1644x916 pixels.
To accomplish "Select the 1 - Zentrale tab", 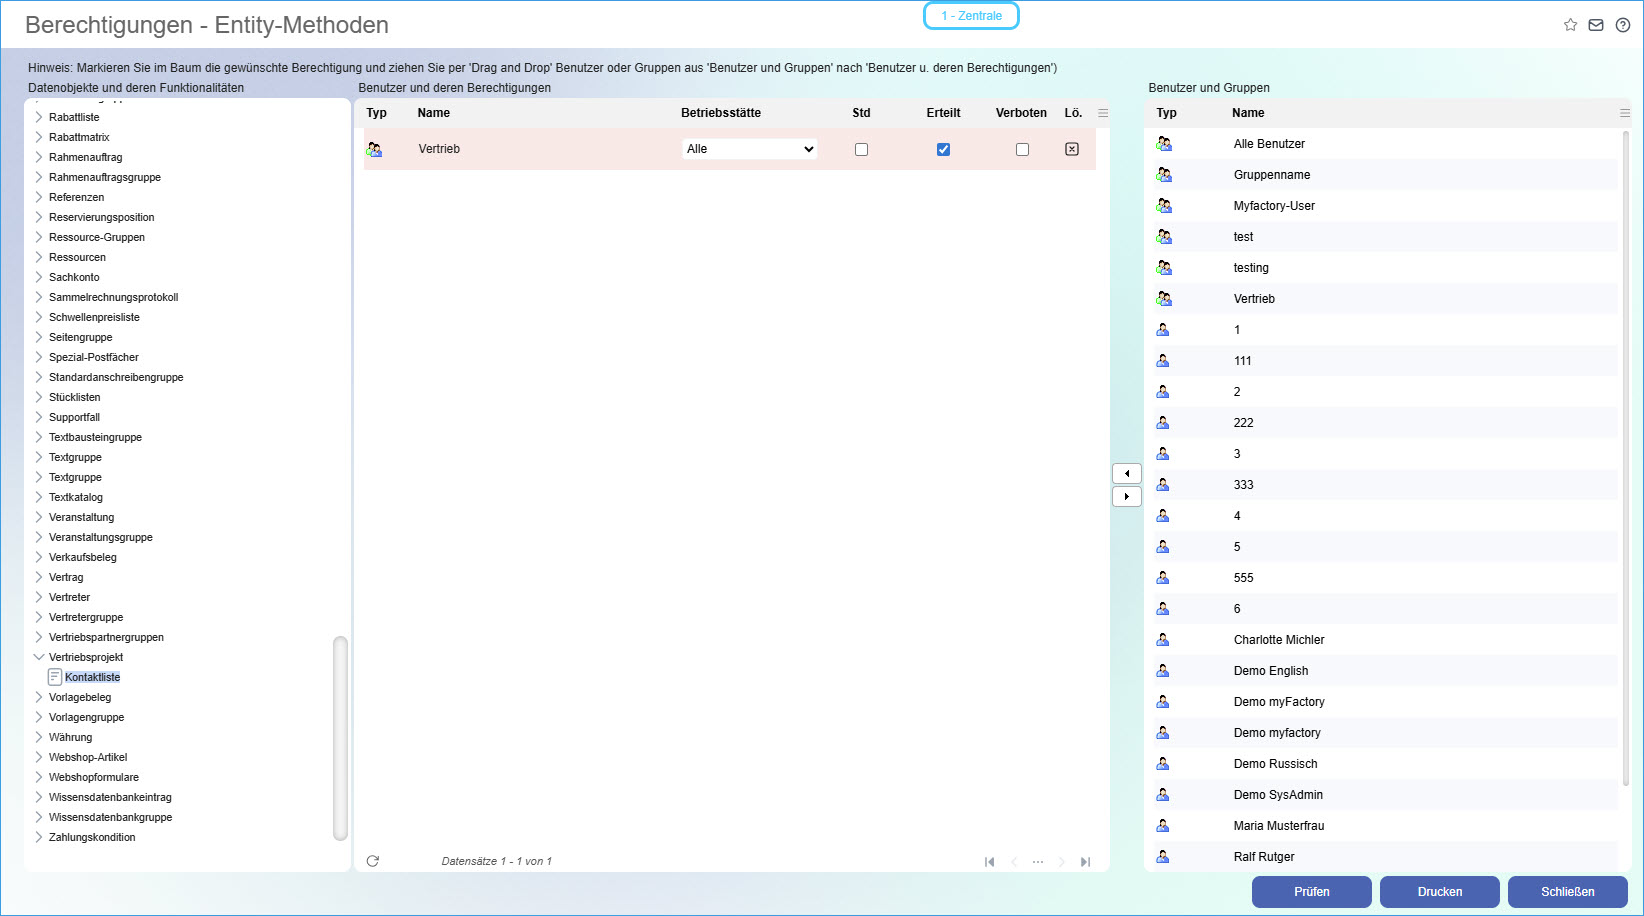I will (x=971, y=16).
